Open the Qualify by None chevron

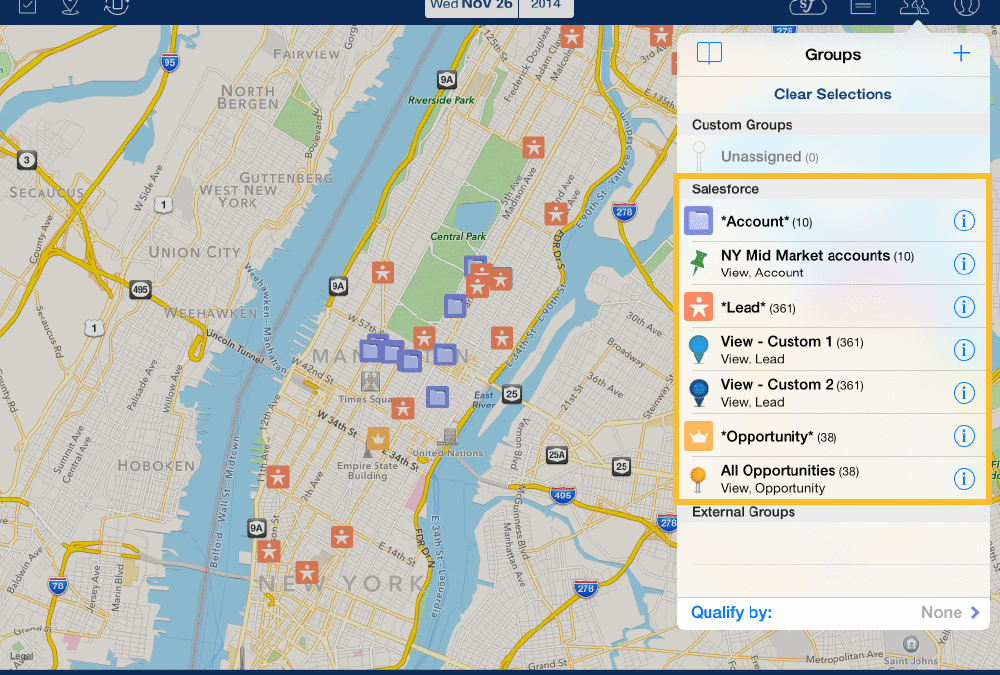(974, 612)
